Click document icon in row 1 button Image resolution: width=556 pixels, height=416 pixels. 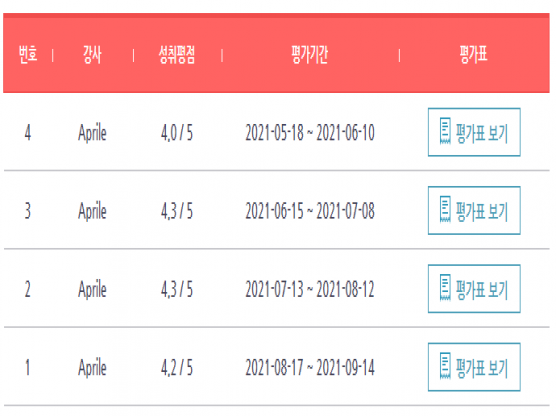[445, 366]
